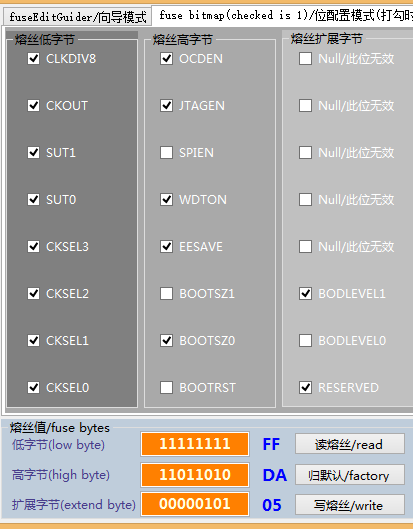413x529 pixels.
Task: Switch to fuseEditGuider wizard mode tab
Action: coord(78,17)
